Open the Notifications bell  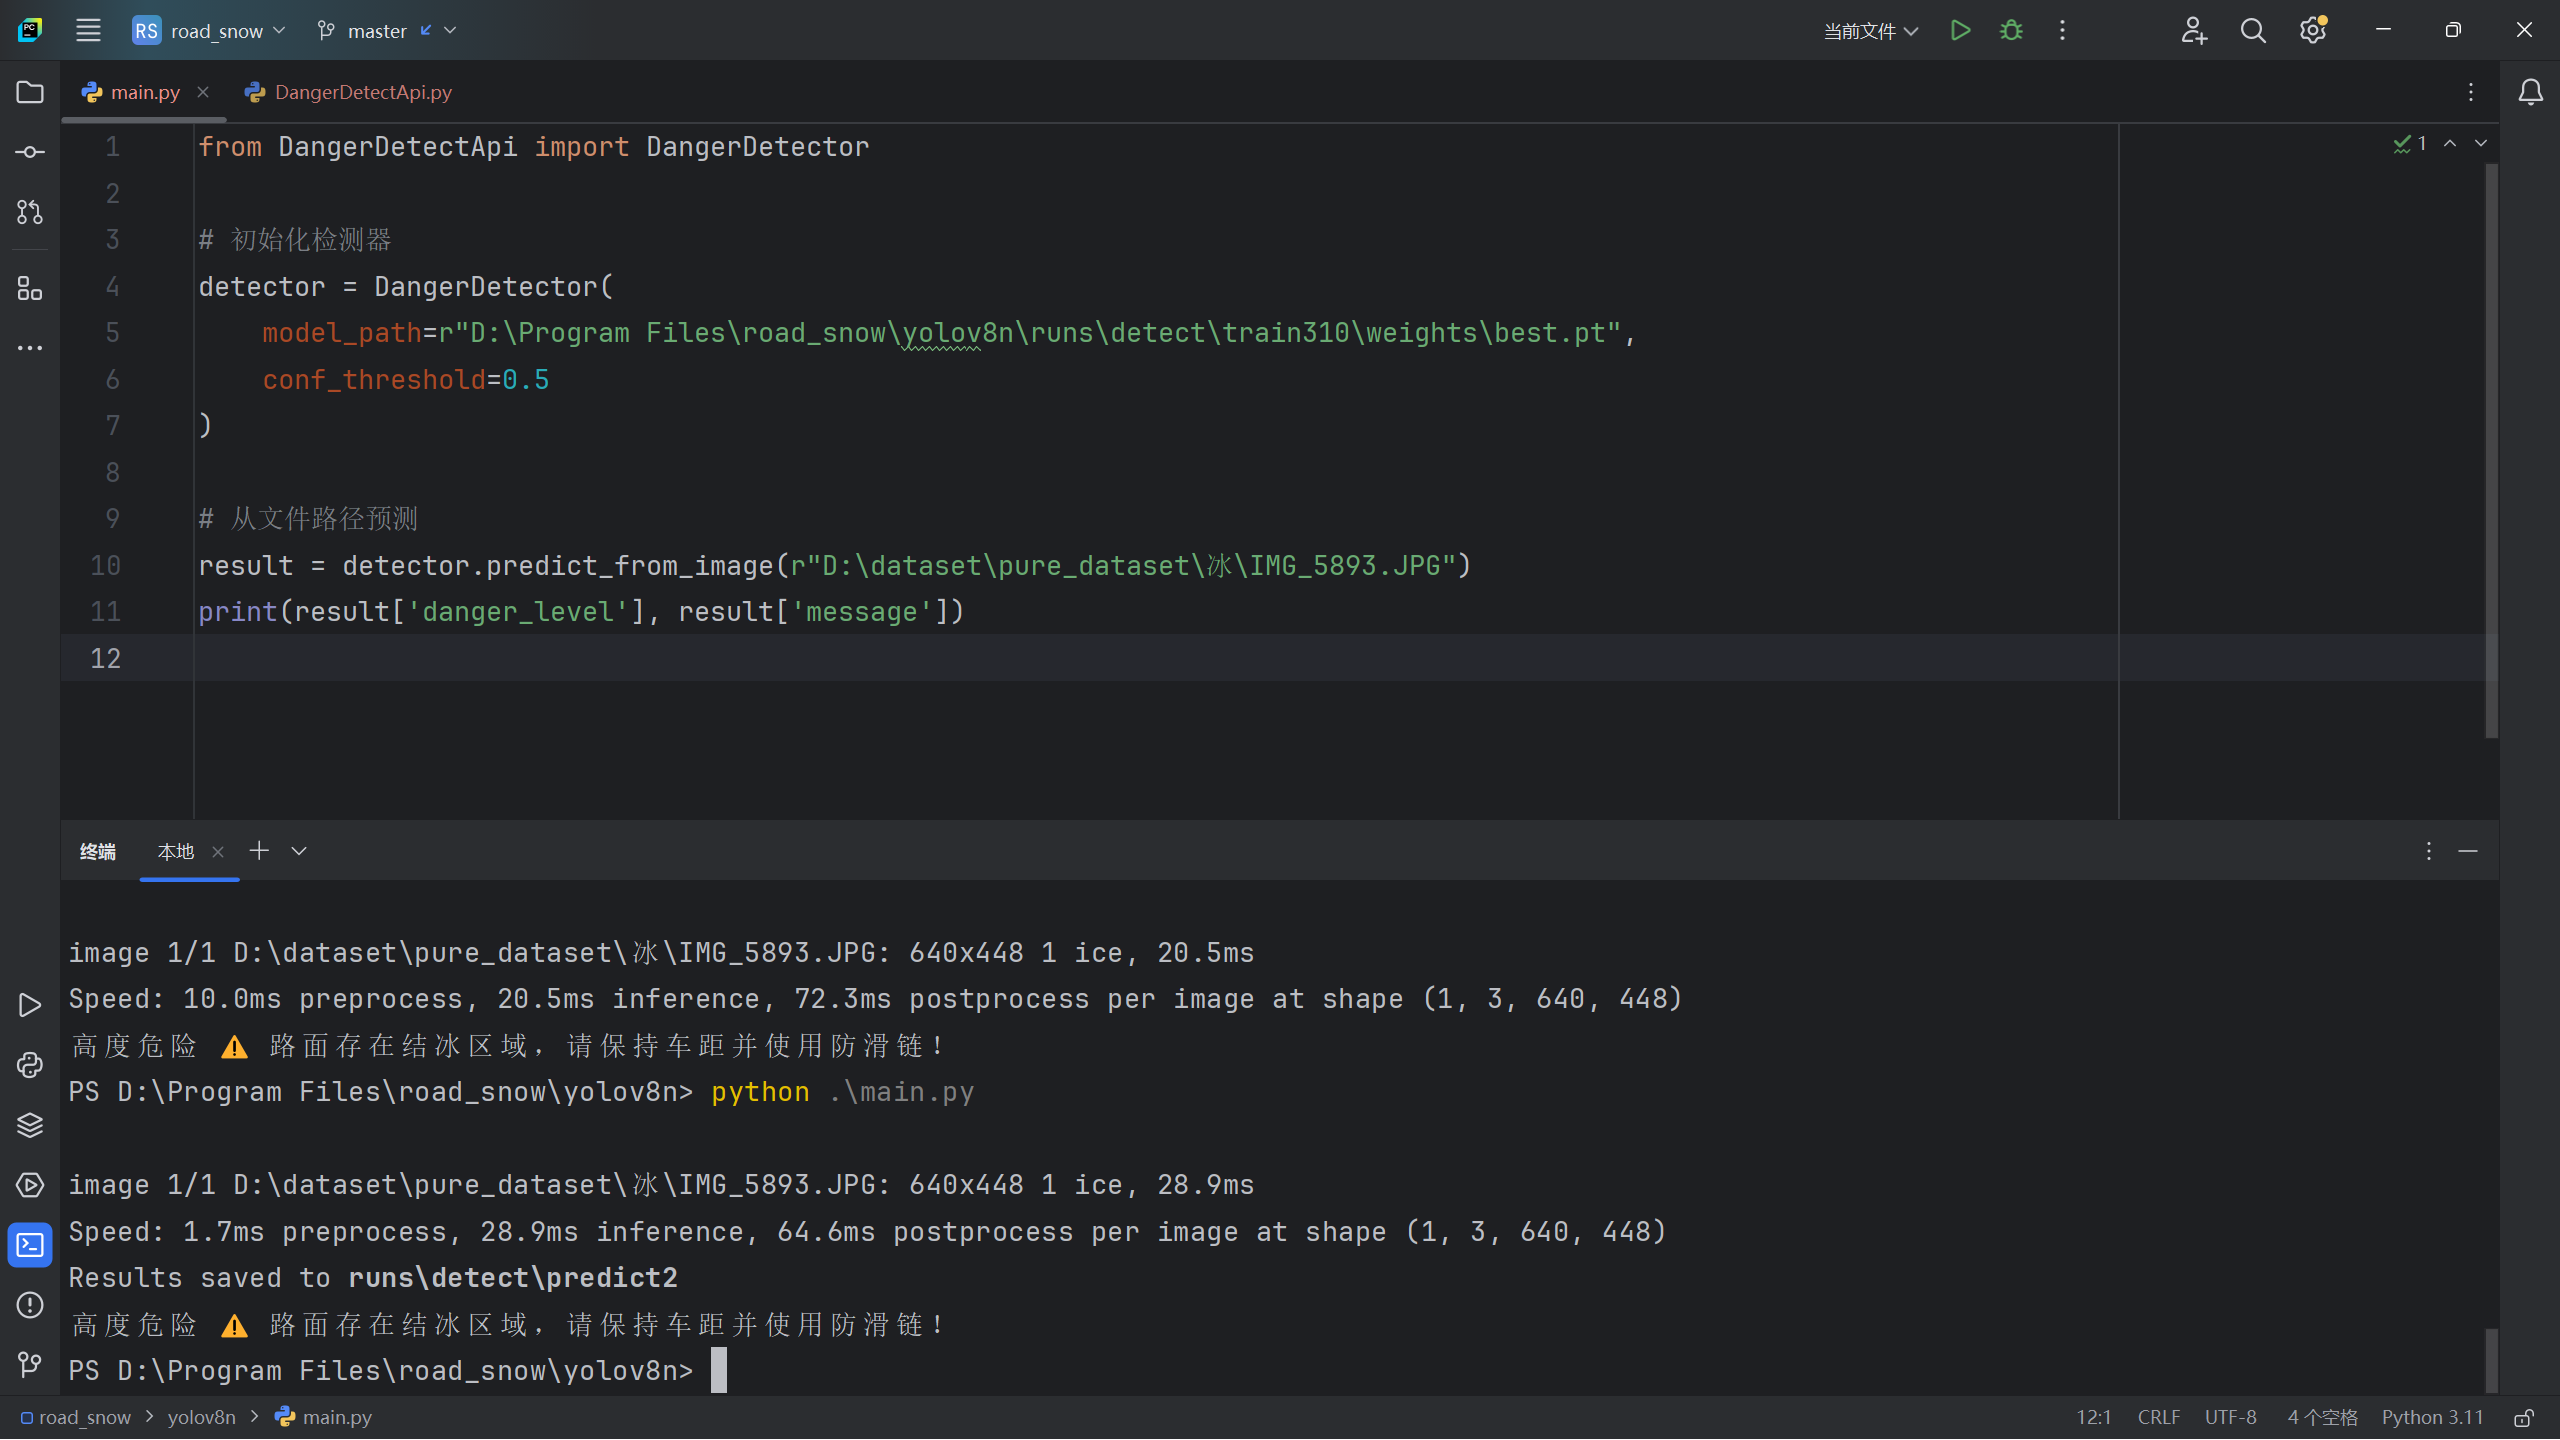pos(2530,92)
